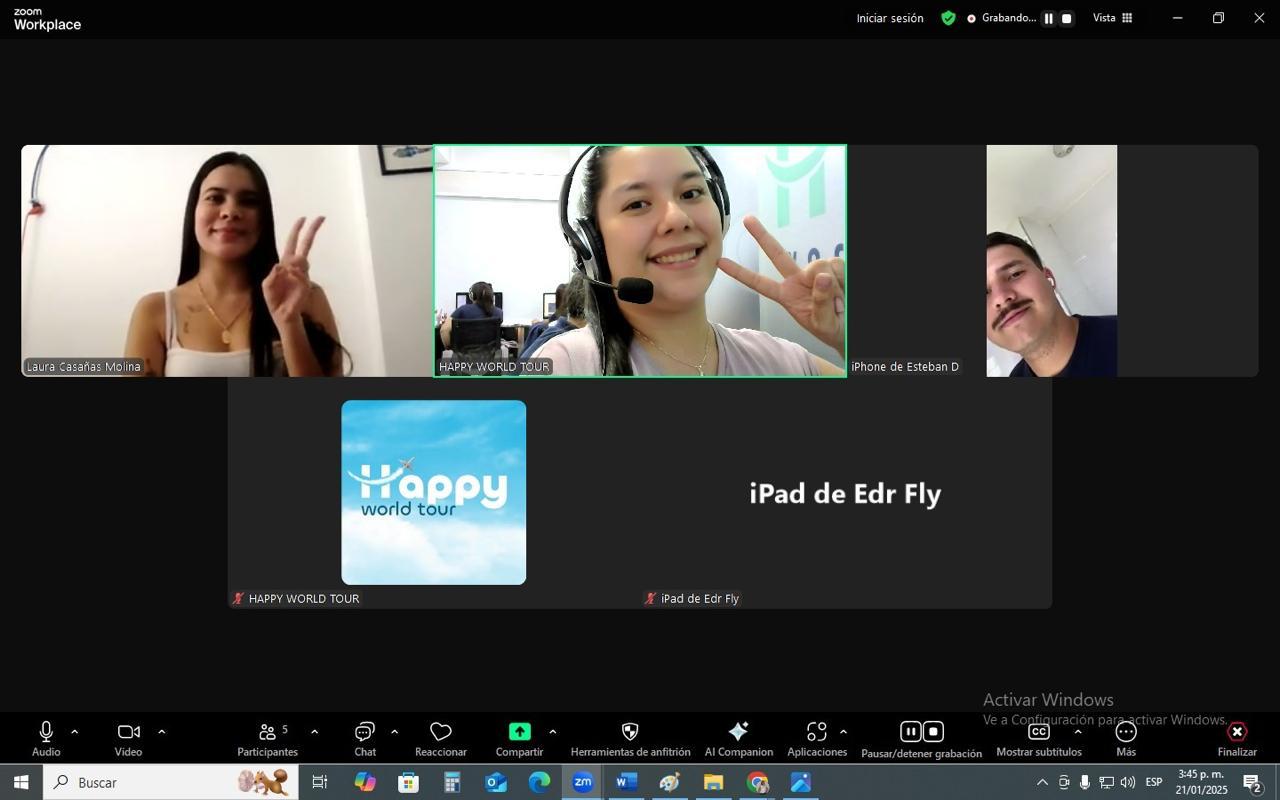Click the Iniciar sesión link
This screenshot has width=1280, height=800.
890,18
